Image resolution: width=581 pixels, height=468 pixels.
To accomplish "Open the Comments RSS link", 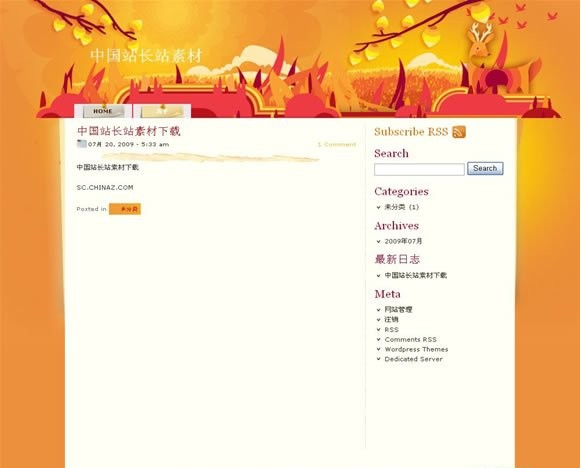I will 411,339.
